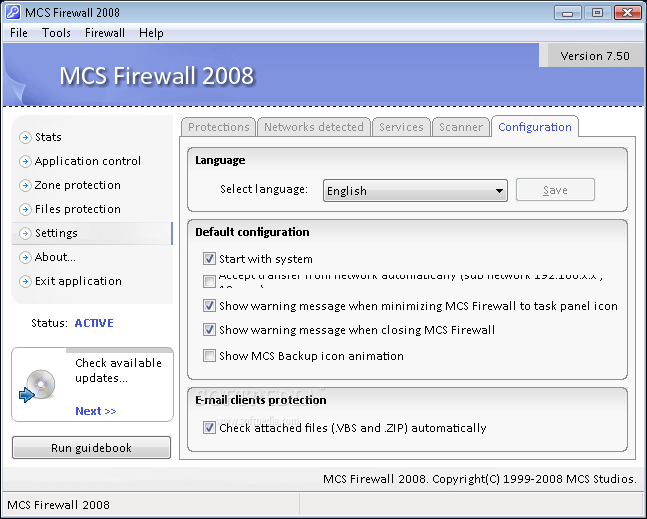Toggle Start with system checkbox
The image size is (647, 519).
pyautogui.click(x=209, y=259)
